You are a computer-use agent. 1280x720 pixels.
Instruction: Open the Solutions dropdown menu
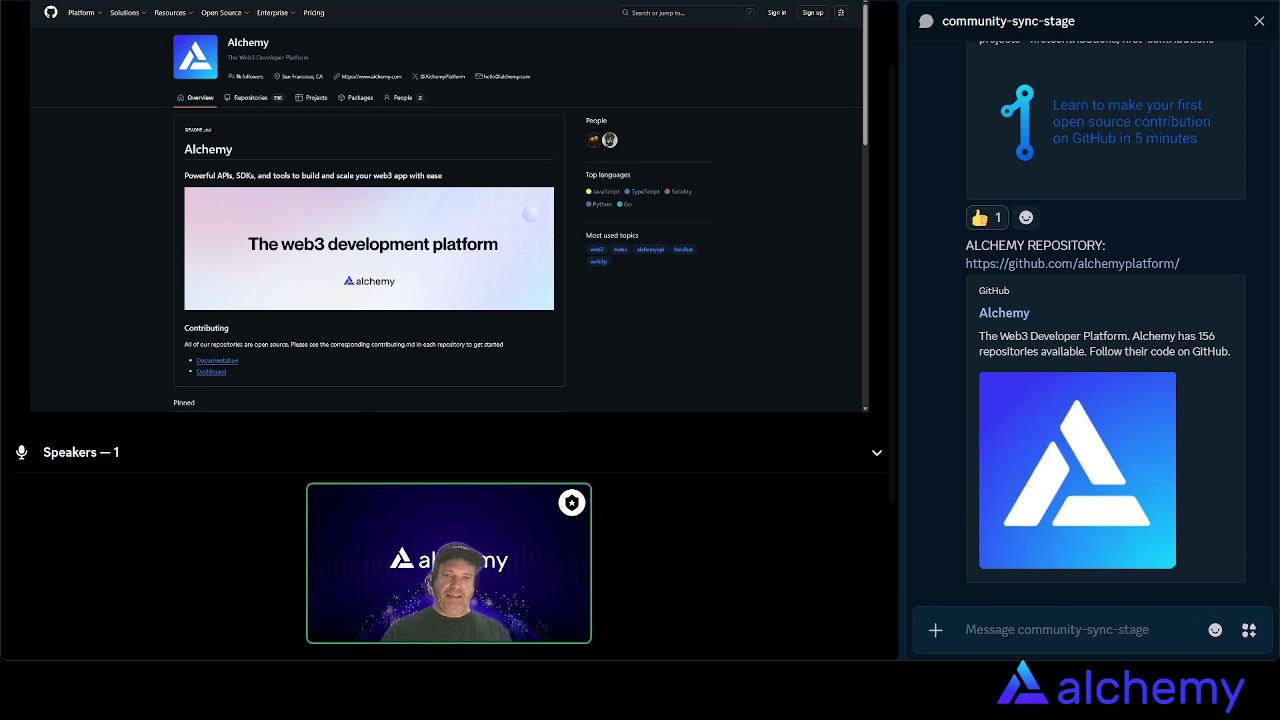click(x=127, y=13)
